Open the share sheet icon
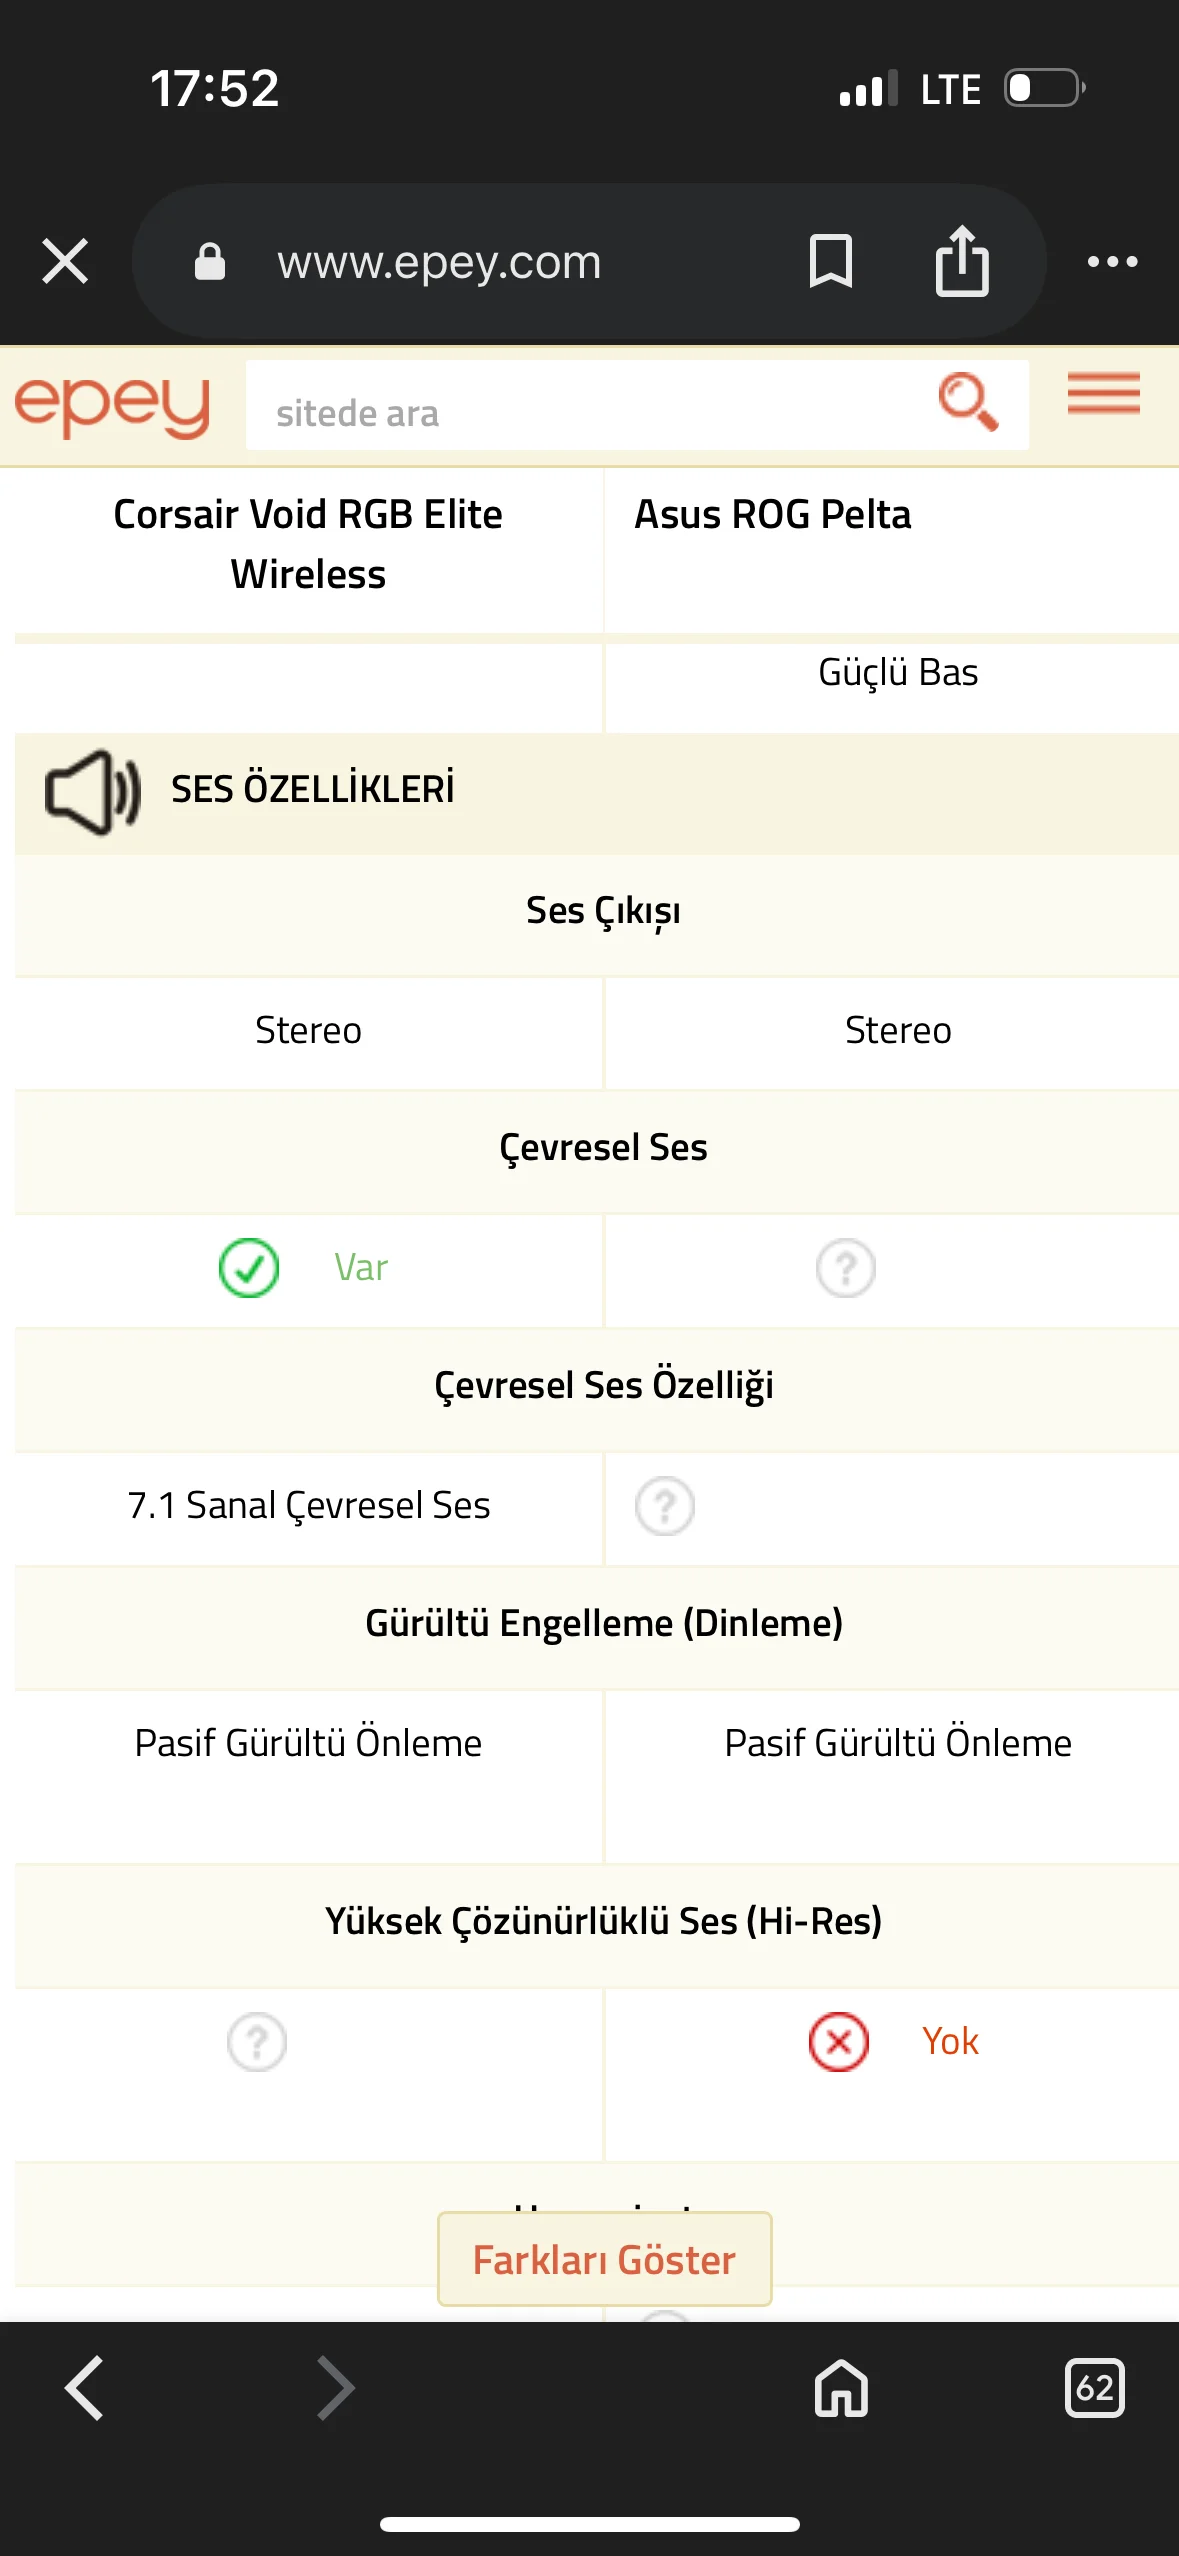1179x2556 pixels. (962, 262)
